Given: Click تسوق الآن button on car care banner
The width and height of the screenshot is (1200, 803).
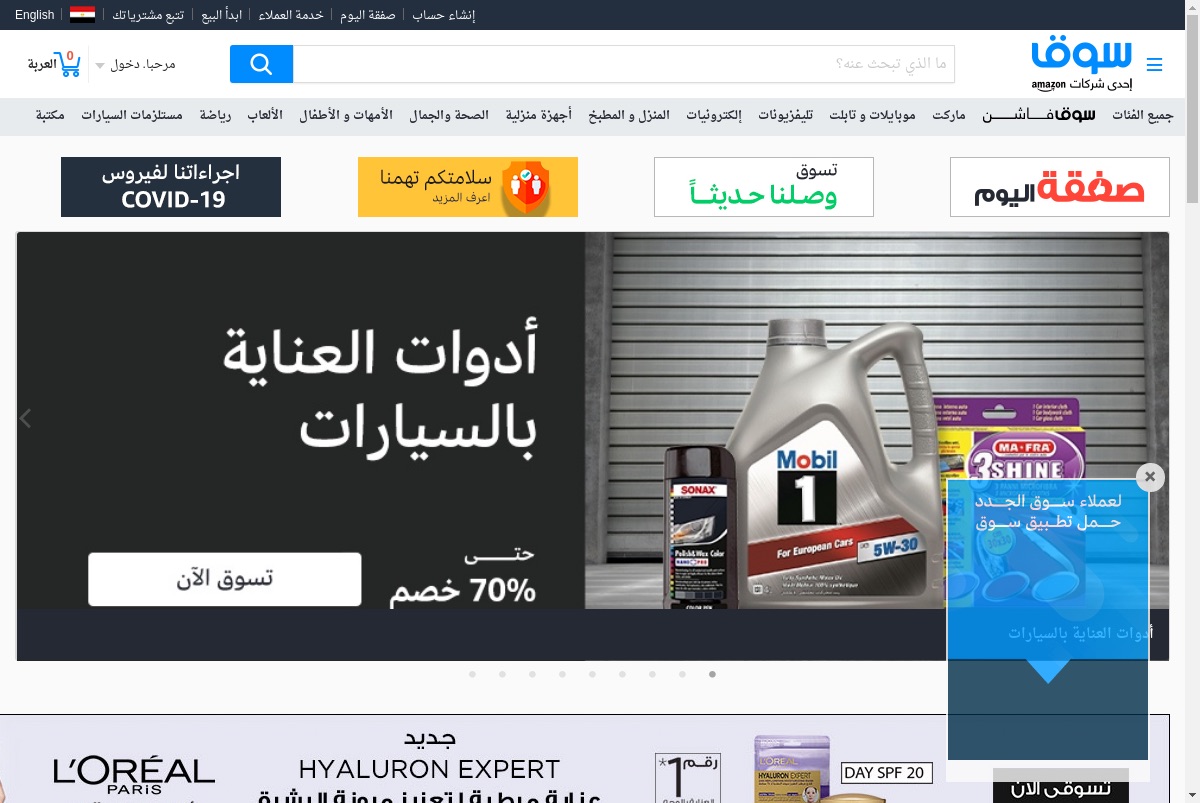Looking at the screenshot, I should point(225,579).
